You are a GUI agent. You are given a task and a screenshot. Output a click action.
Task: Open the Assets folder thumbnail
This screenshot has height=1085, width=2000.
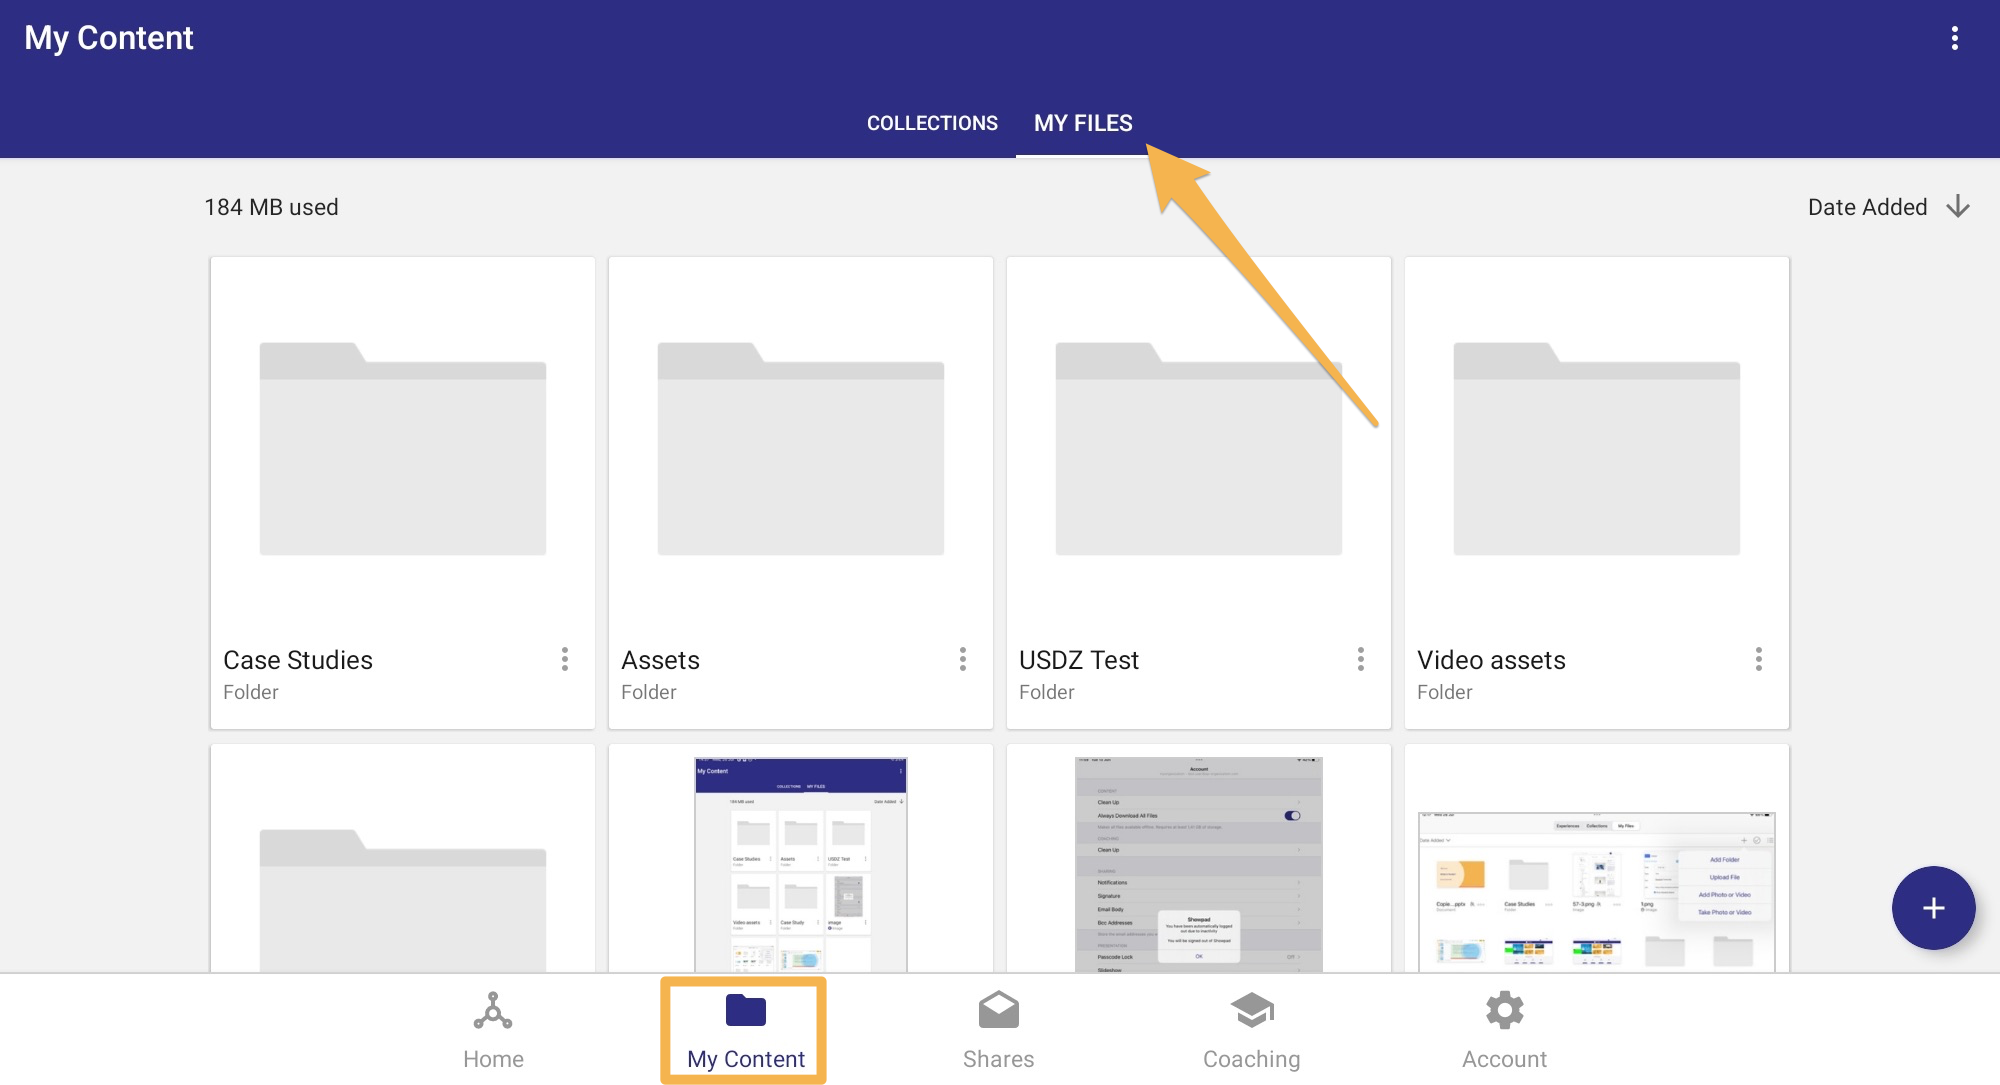pos(801,448)
